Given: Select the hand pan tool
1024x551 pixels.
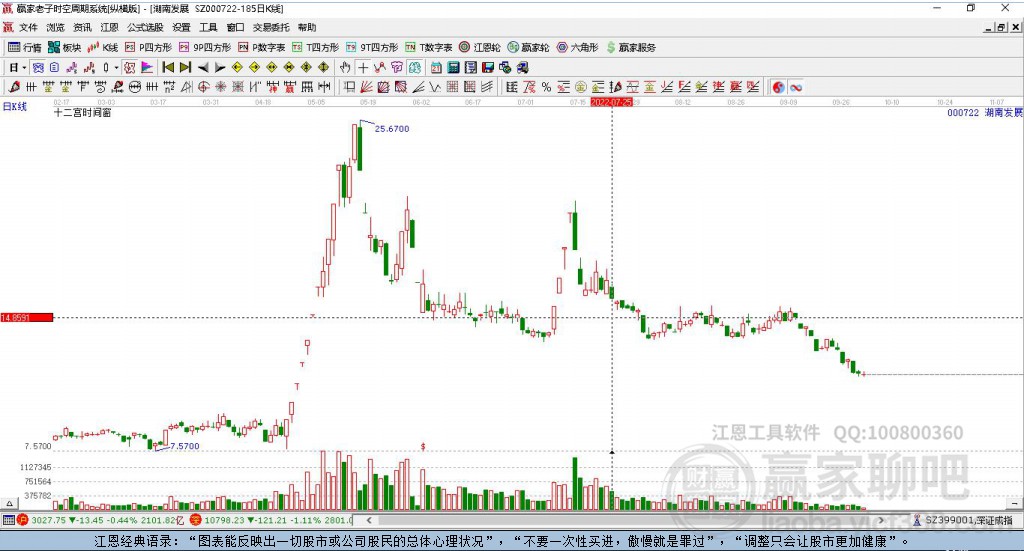Looking at the screenshot, I should click(x=345, y=67).
